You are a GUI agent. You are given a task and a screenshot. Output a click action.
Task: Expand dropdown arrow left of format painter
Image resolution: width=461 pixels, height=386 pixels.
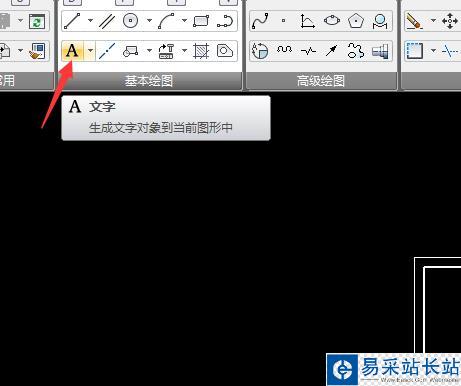pos(20,51)
